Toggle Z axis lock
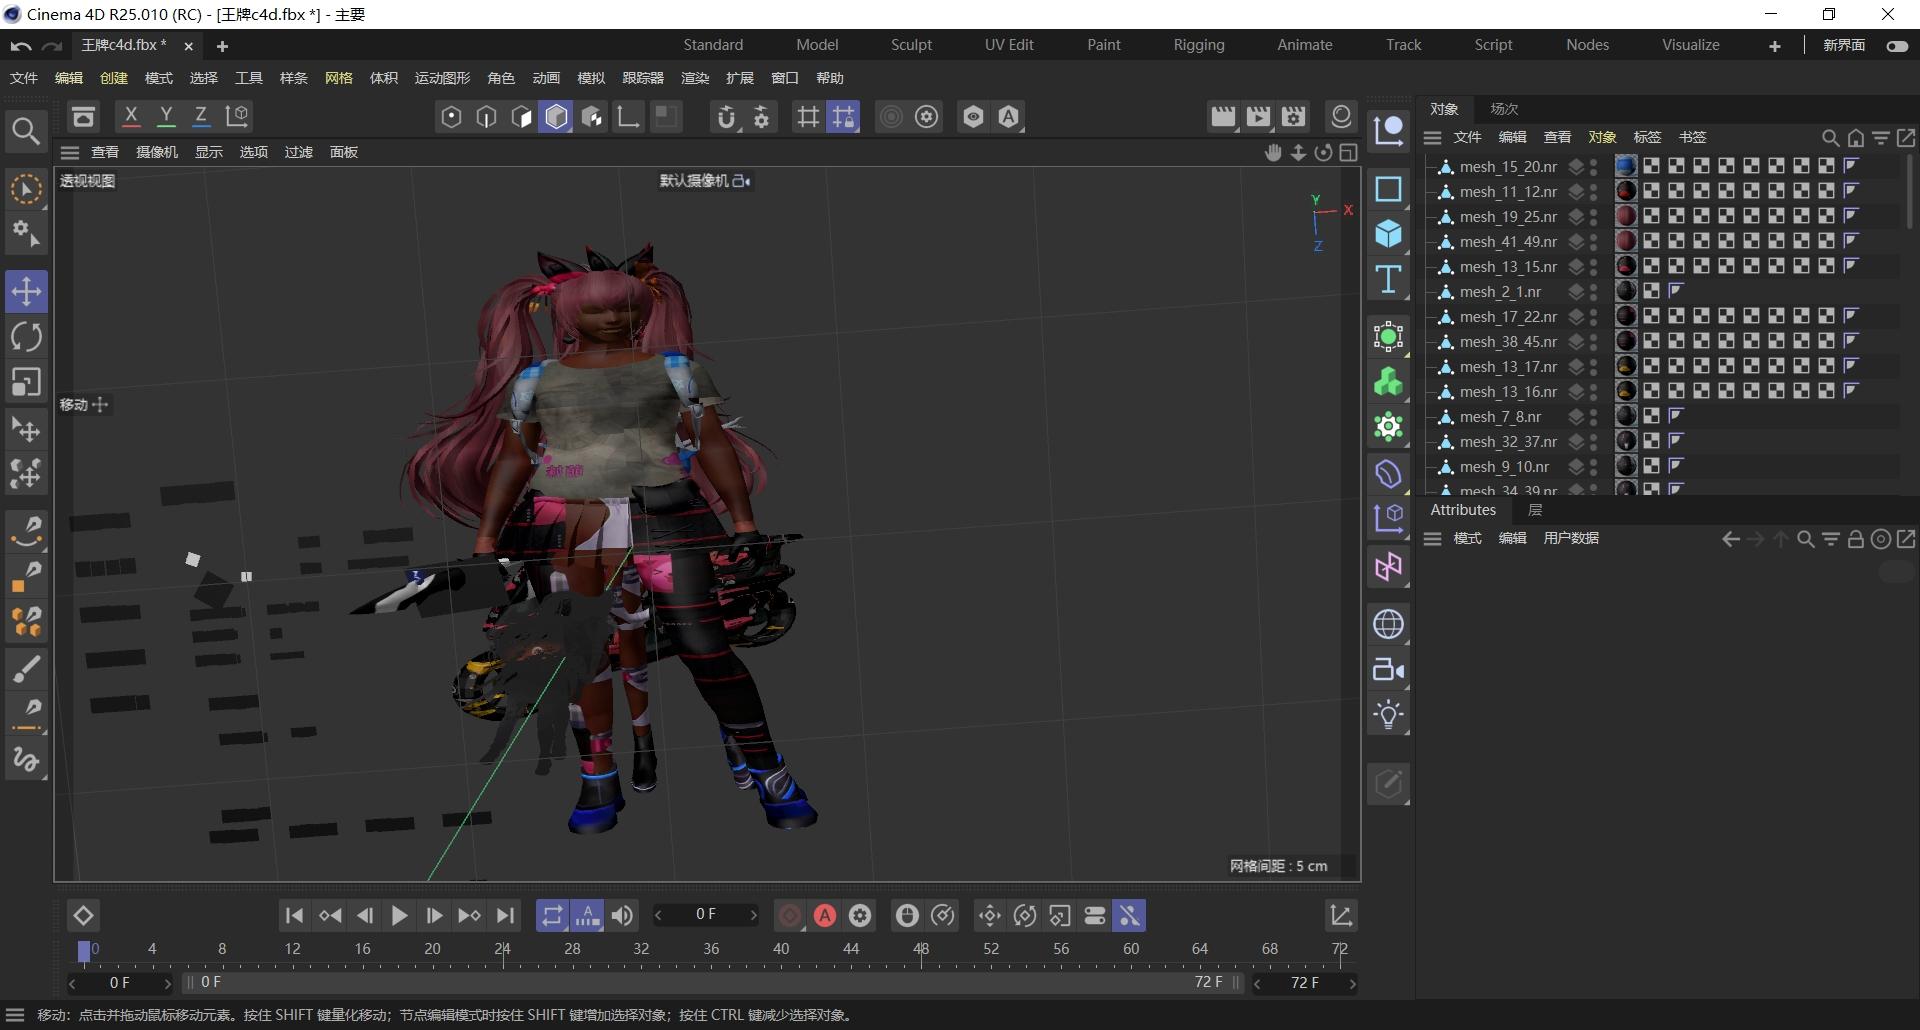Viewport: 1920px width, 1030px height. pos(201,117)
